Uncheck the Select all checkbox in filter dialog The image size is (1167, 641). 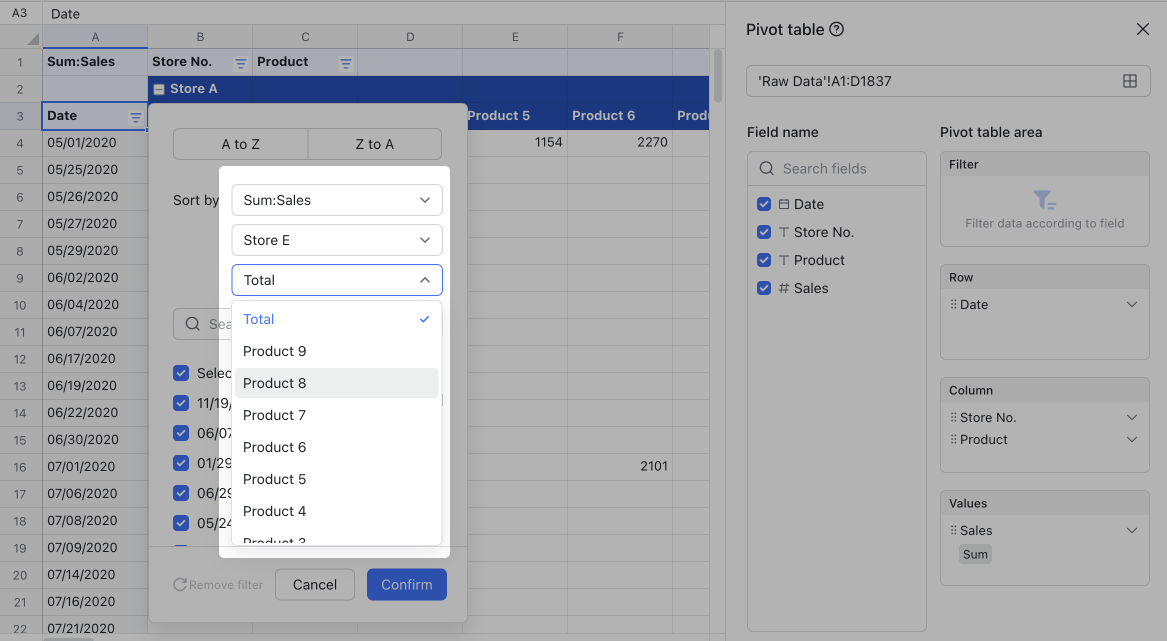181,372
